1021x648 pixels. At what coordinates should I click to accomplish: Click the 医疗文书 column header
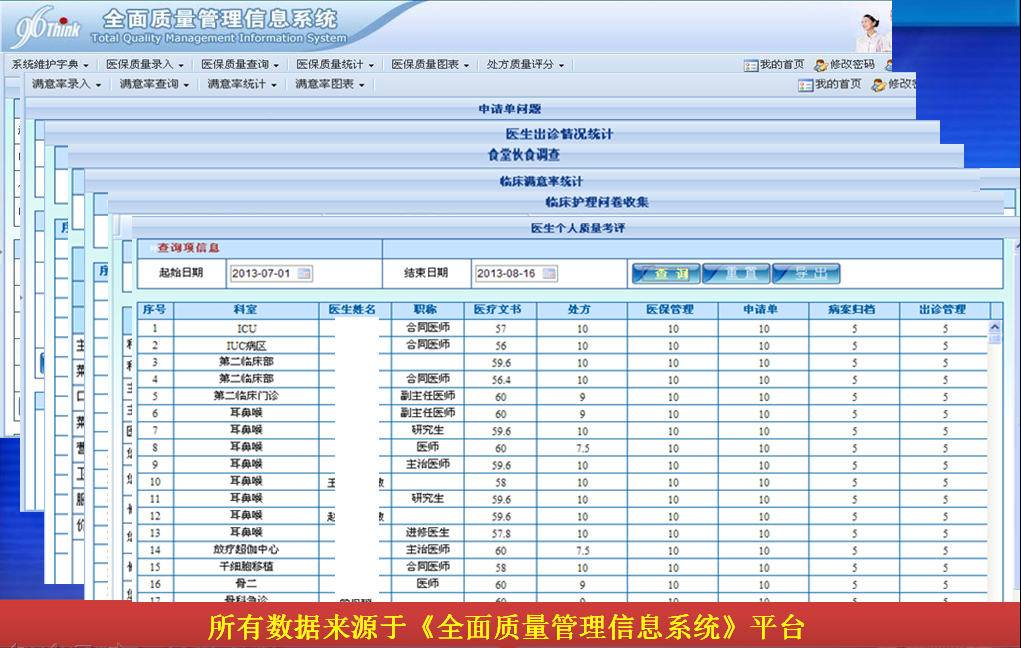click(x=500, y=310)
